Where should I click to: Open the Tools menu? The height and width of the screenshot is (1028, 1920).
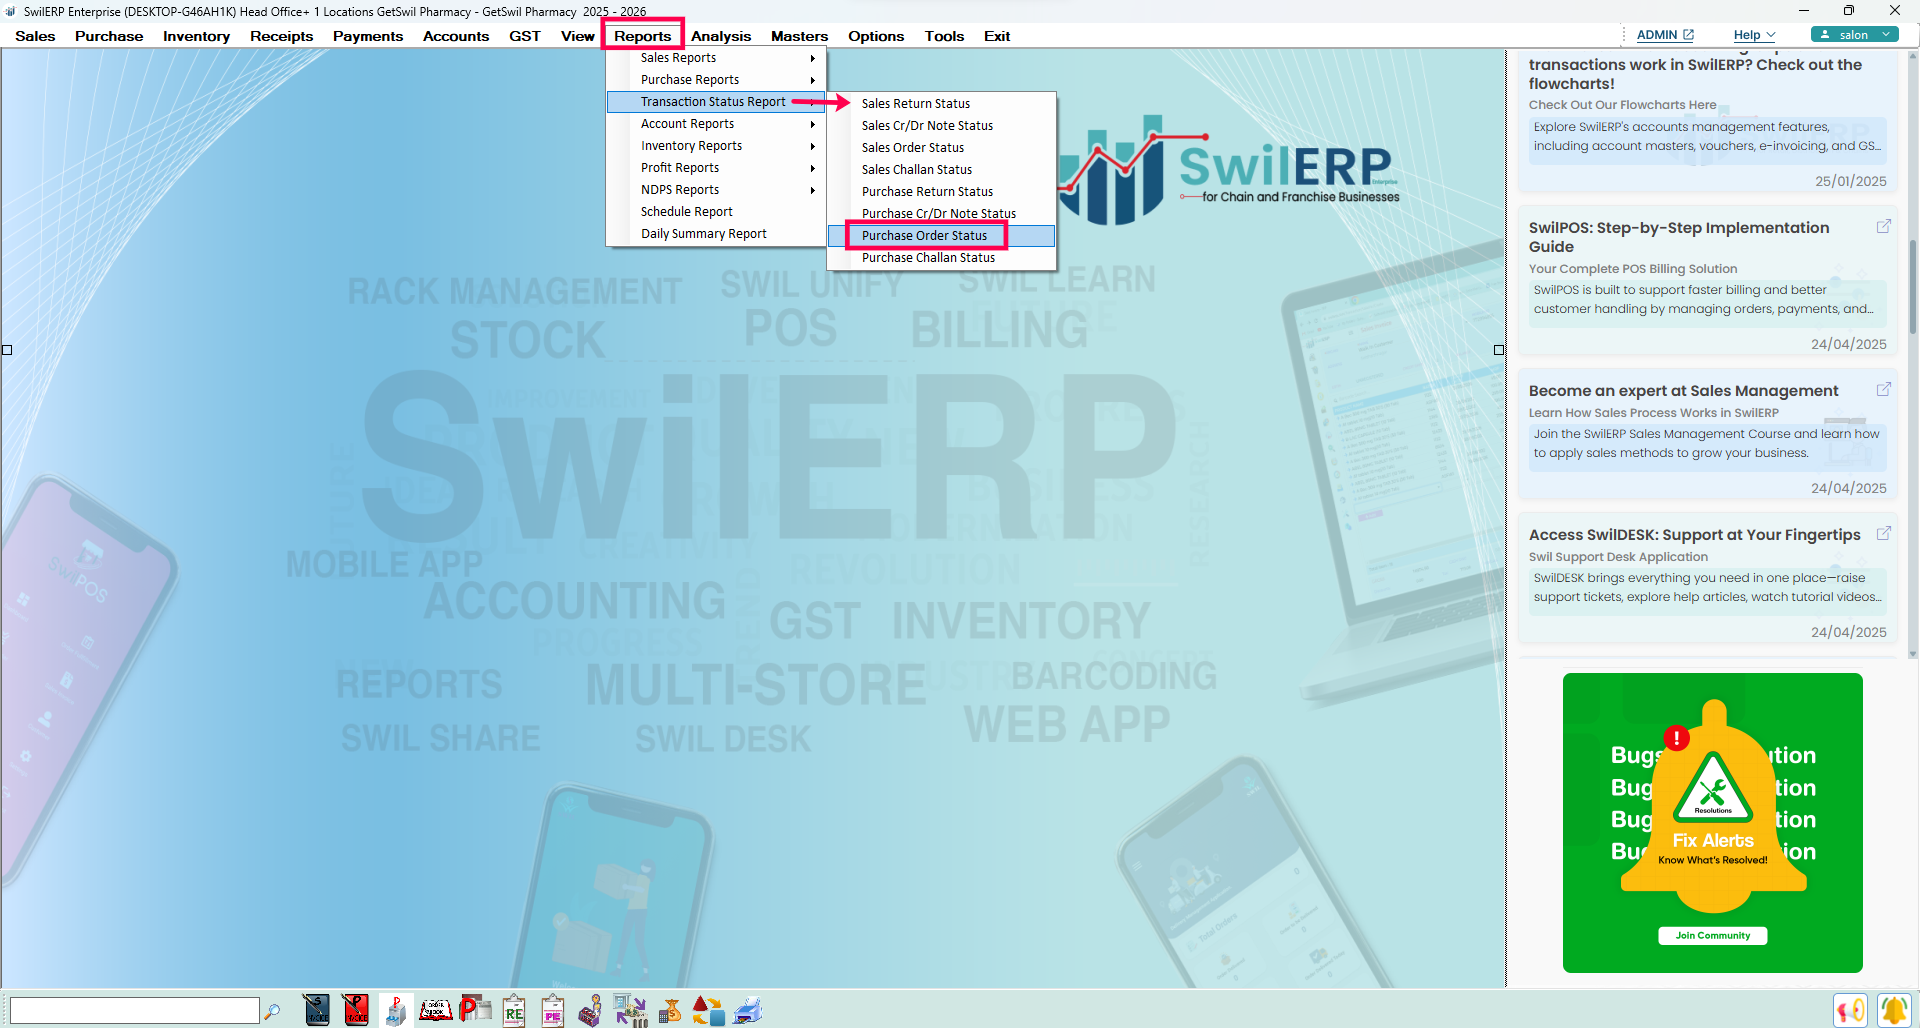(944, 36)
